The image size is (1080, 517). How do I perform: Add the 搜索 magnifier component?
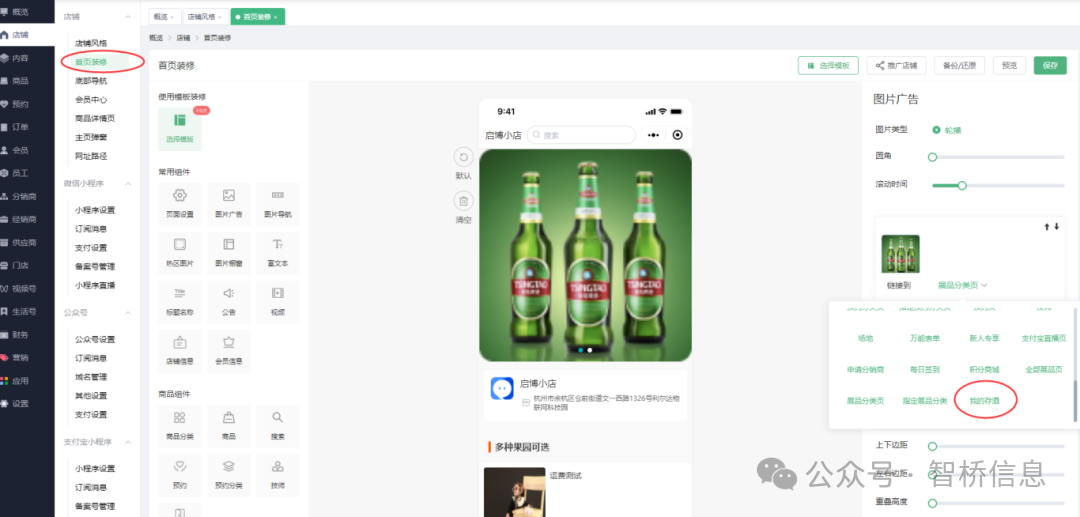pos(278,425)
